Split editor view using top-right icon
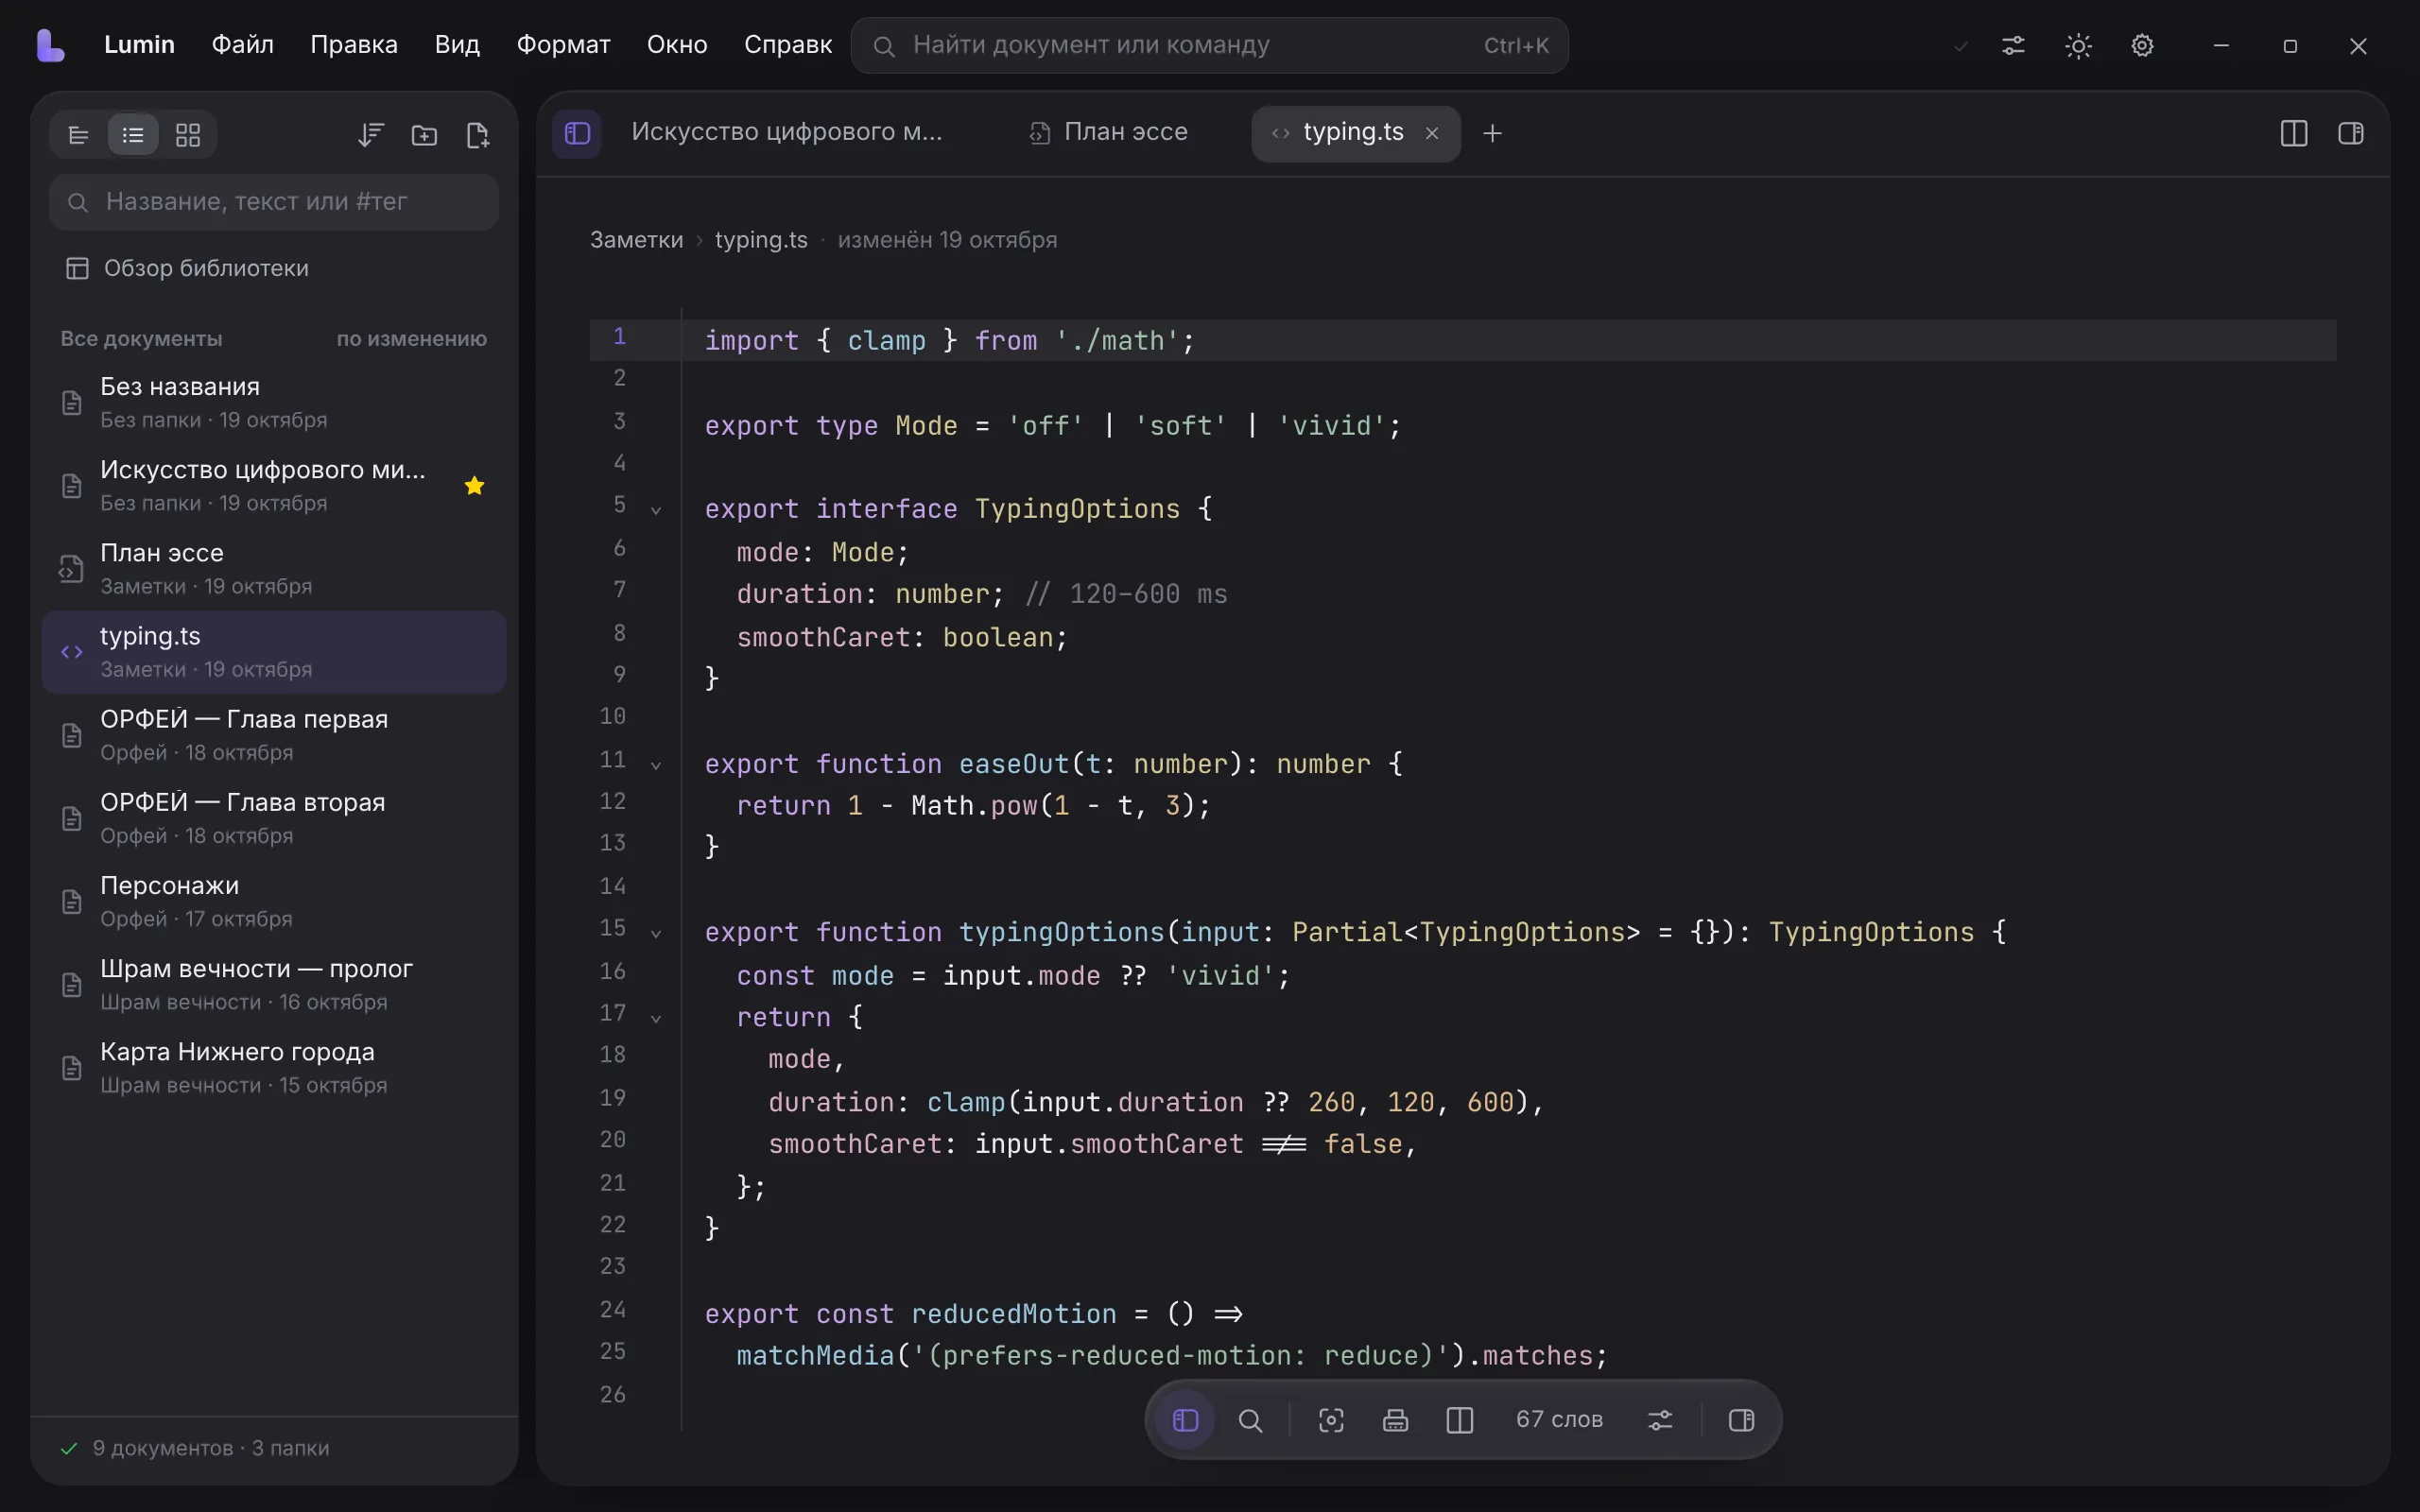This screenshot has width=2420, height=1512. point(2293,133)
